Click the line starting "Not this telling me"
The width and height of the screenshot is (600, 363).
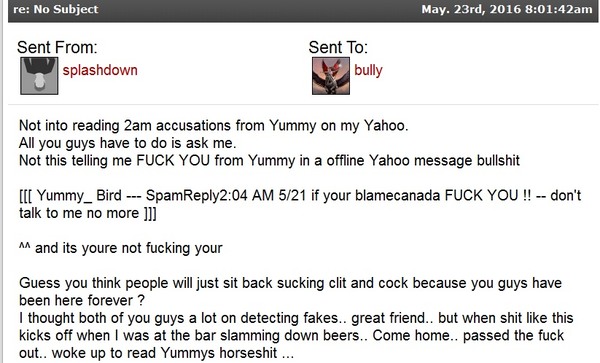point(269,160)
